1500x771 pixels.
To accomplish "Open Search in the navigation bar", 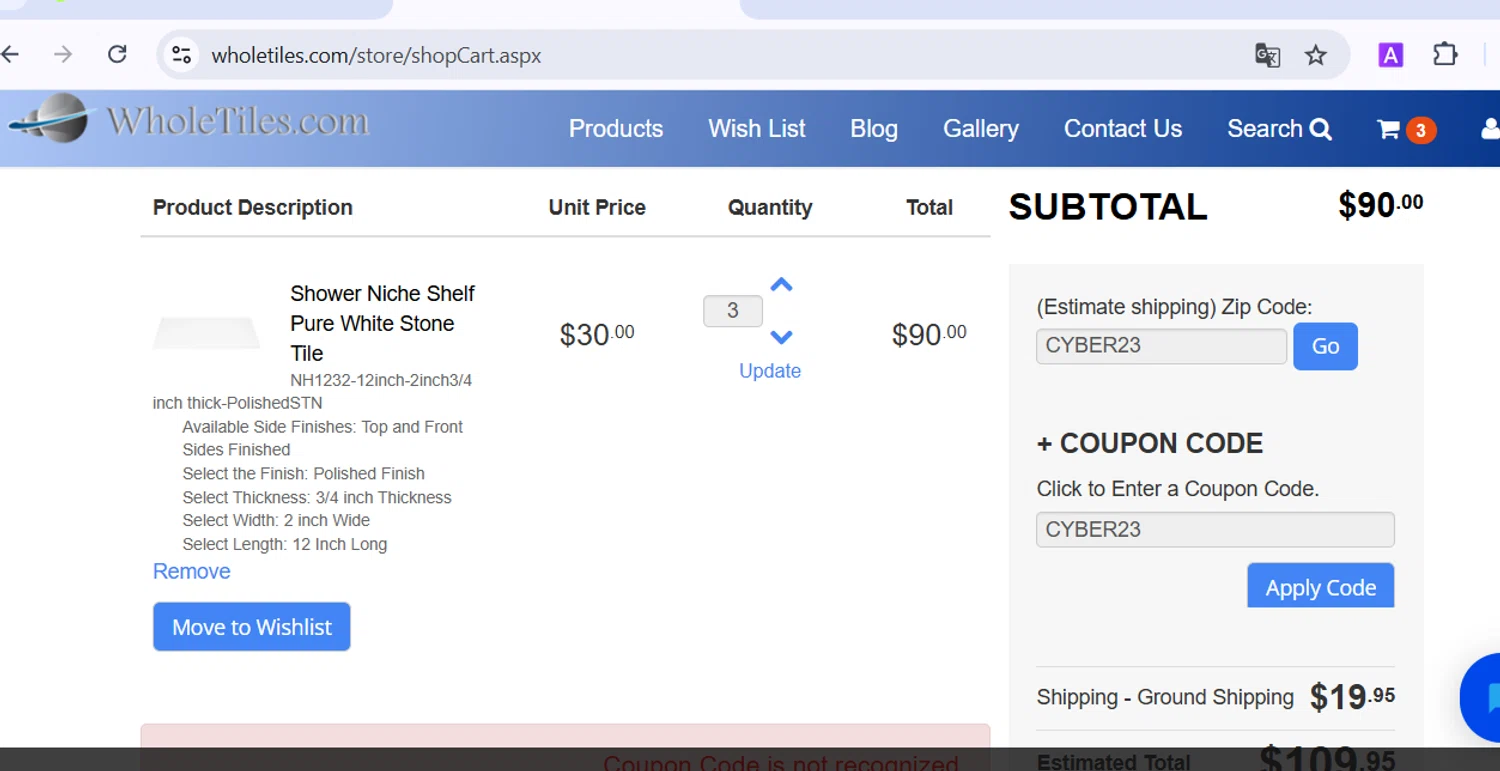I will click(x=1279, y=129).
